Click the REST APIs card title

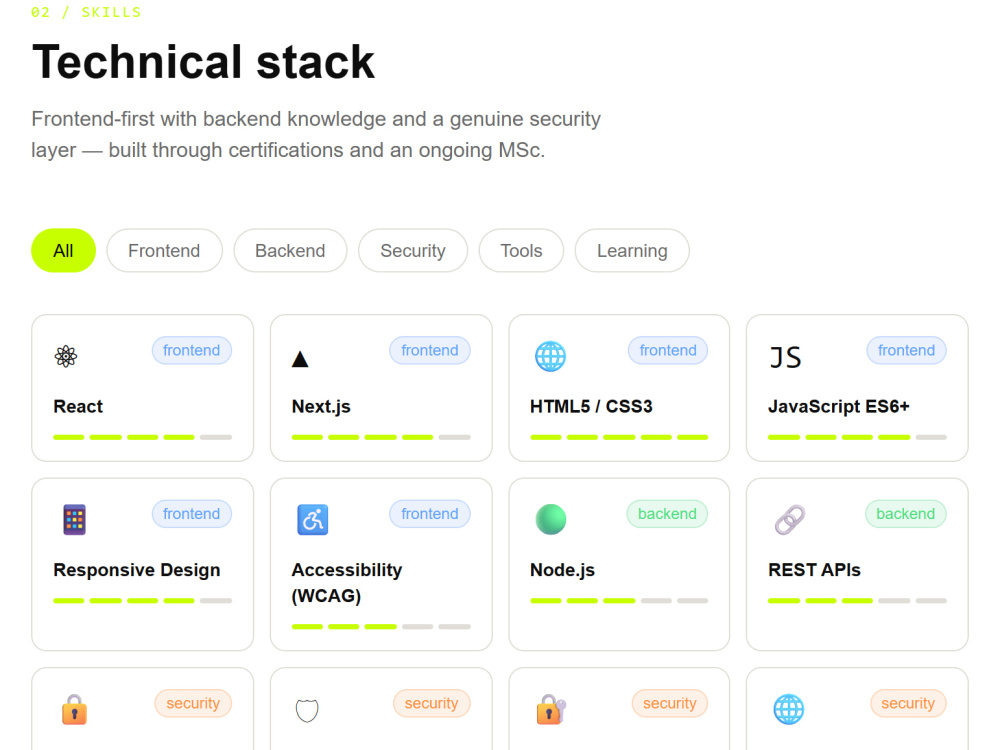click(814, 570)
